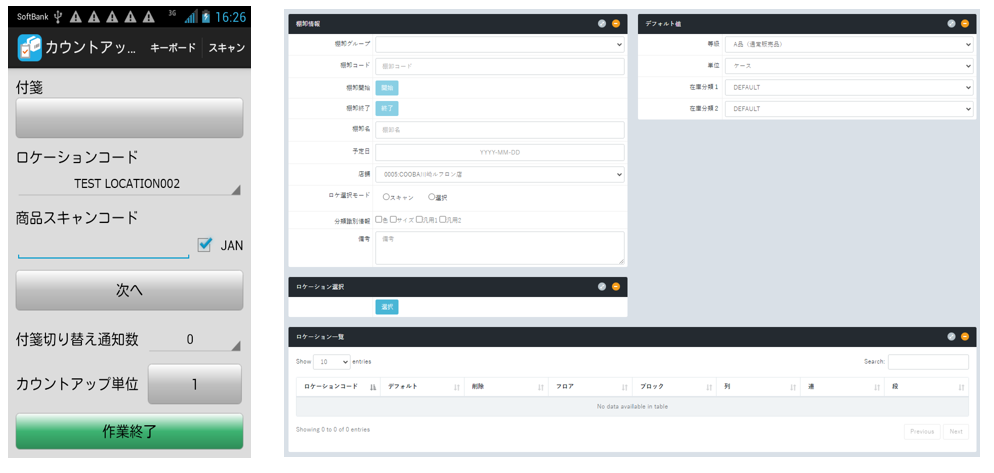Click the grey circle icon on ロケーション選択 panel

pos(602,287)
